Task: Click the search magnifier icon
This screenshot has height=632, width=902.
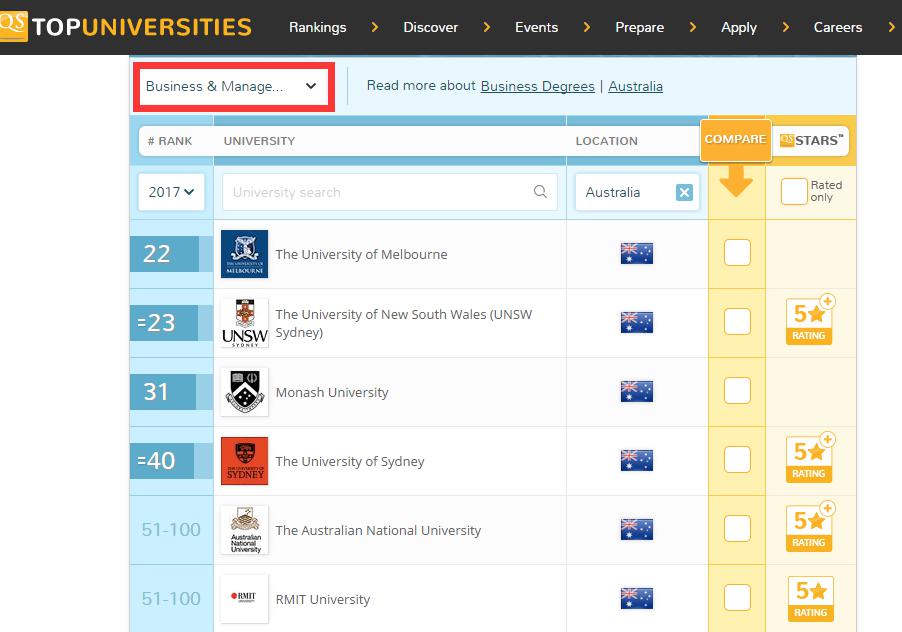Action: pos(540,192)
